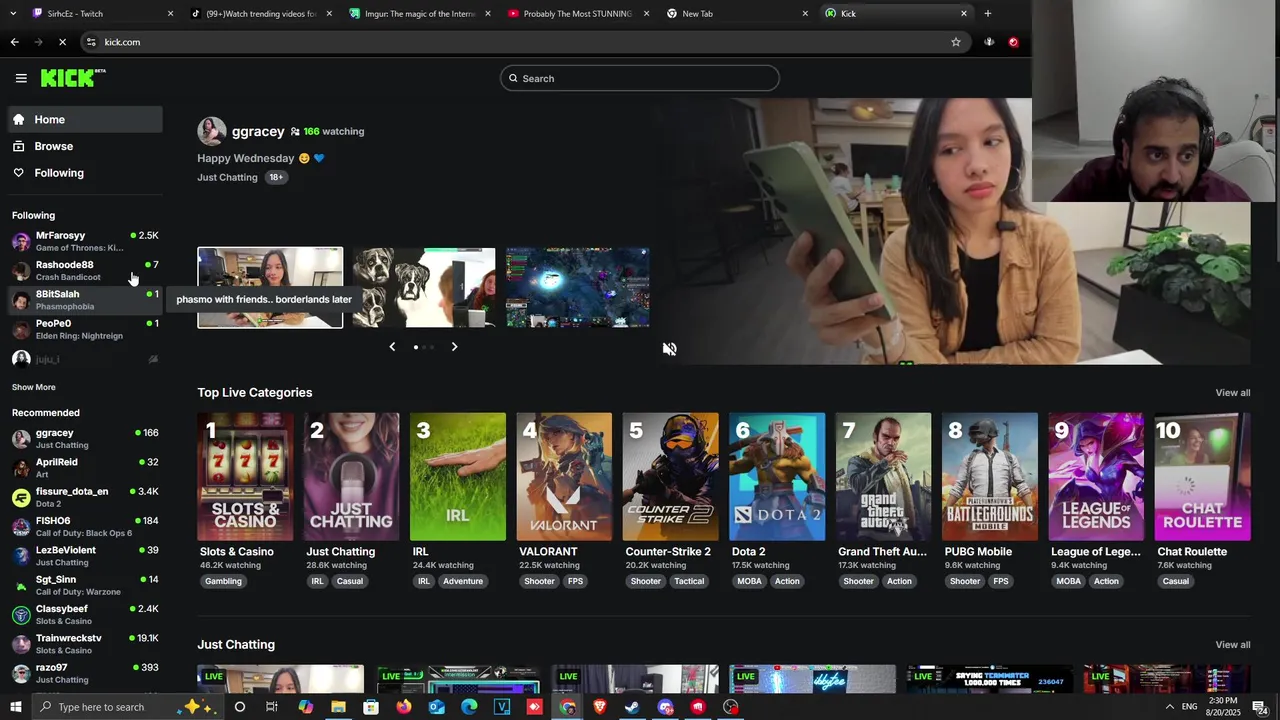Open IRL category card

click(x=458, y=477)
